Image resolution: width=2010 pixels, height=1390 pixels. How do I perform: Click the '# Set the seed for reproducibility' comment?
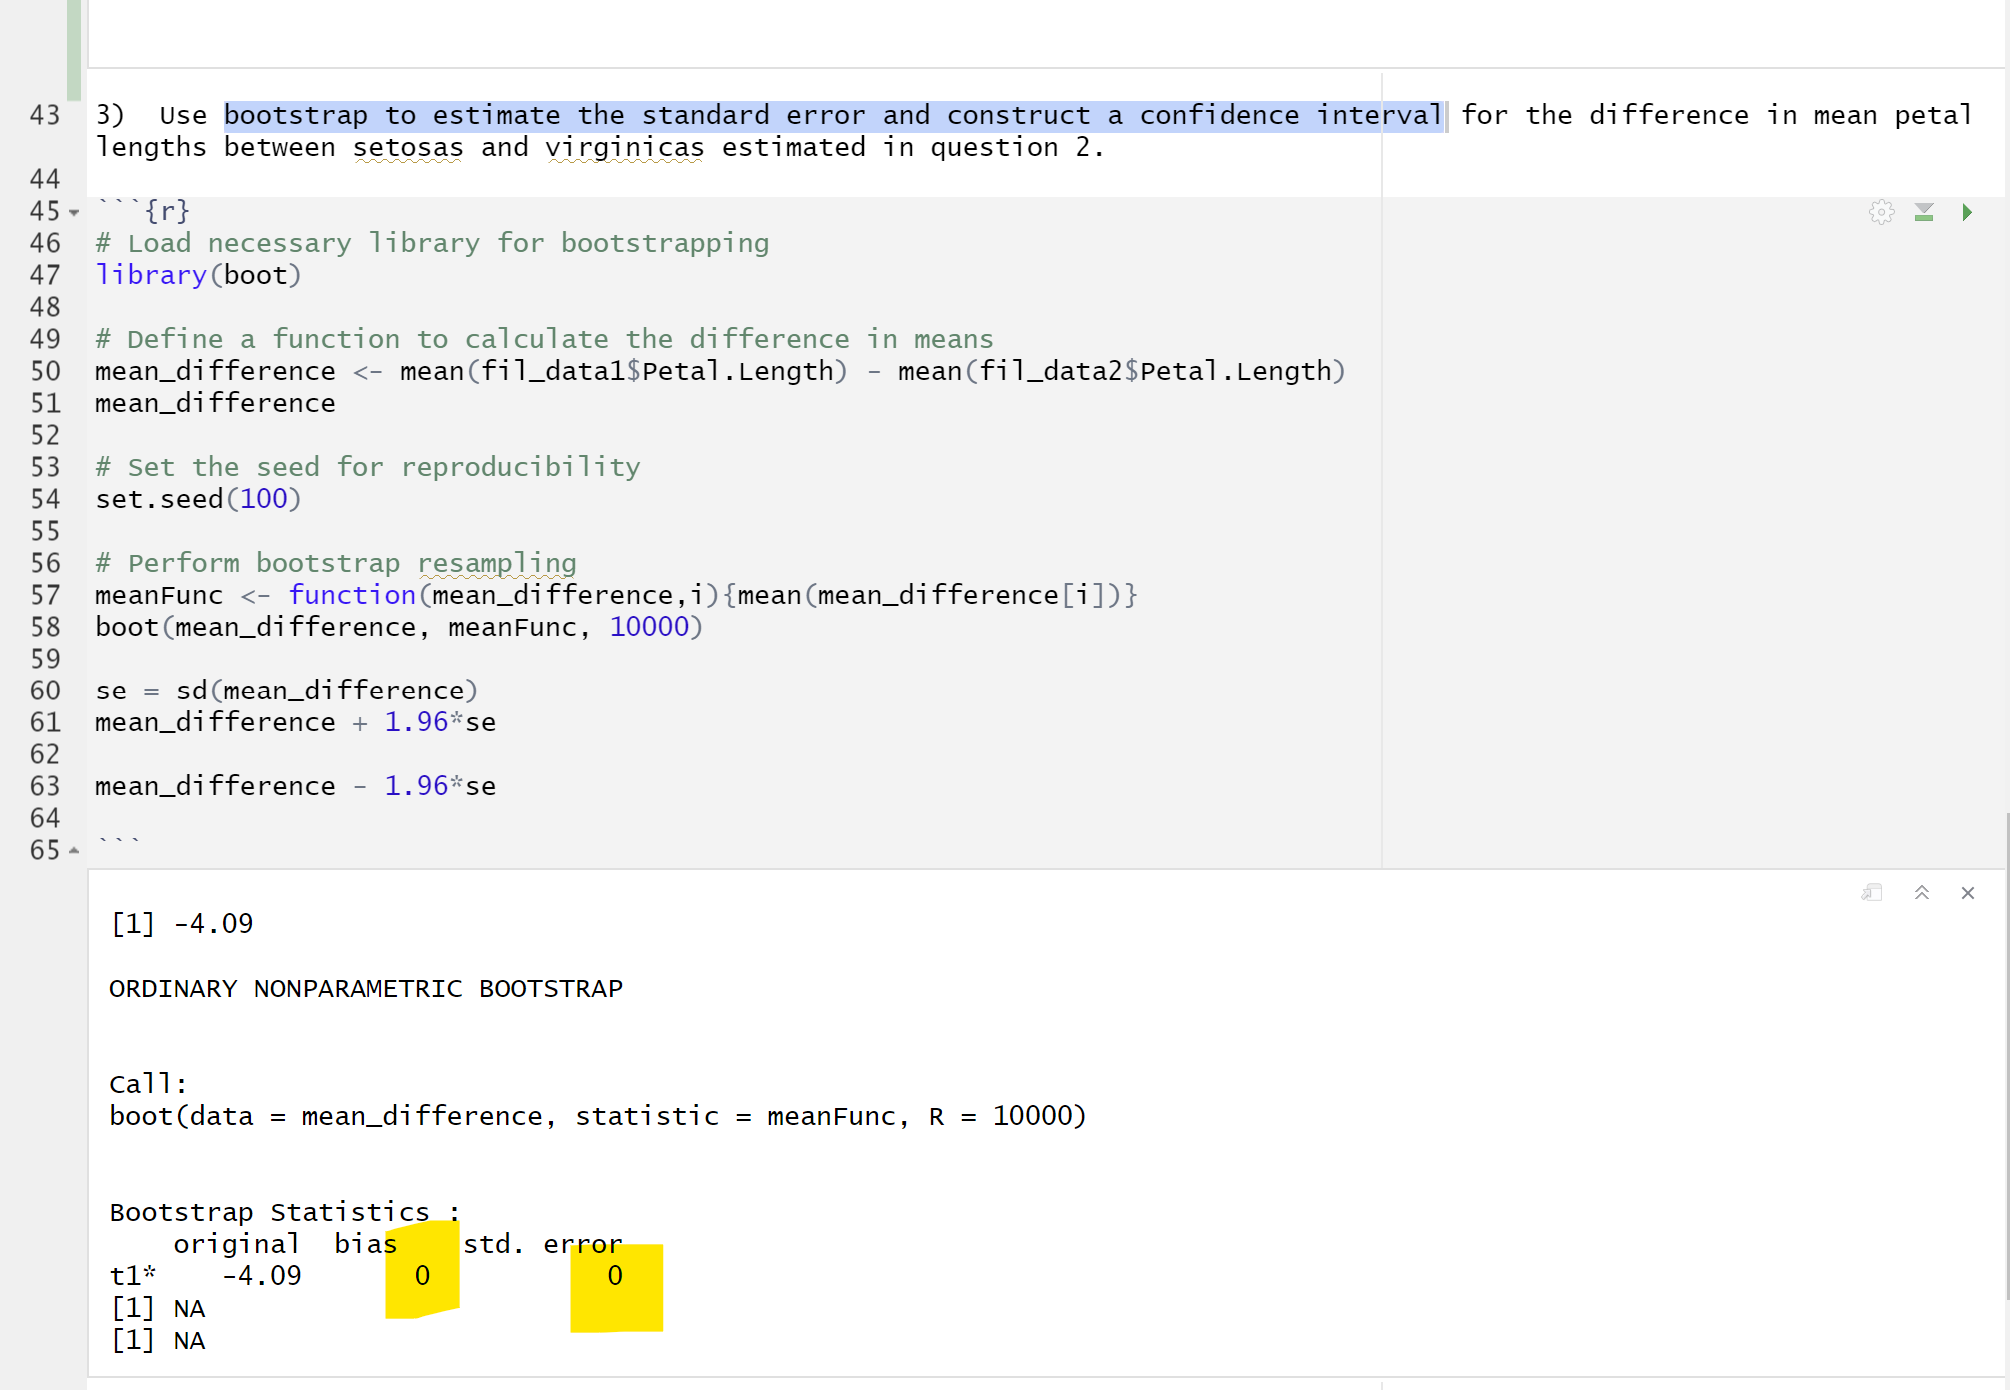coord(368,467)
